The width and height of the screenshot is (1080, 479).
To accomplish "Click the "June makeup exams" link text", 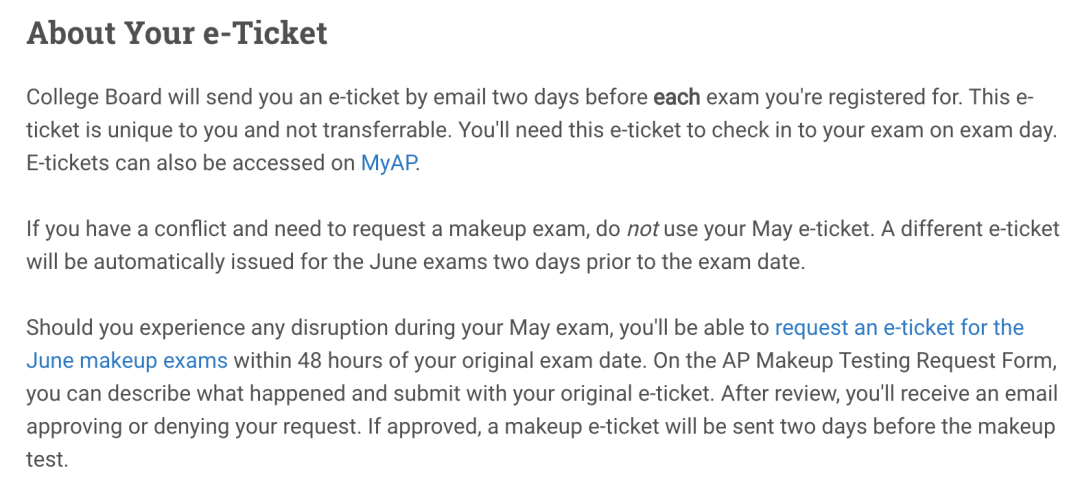I will point(127,360).
